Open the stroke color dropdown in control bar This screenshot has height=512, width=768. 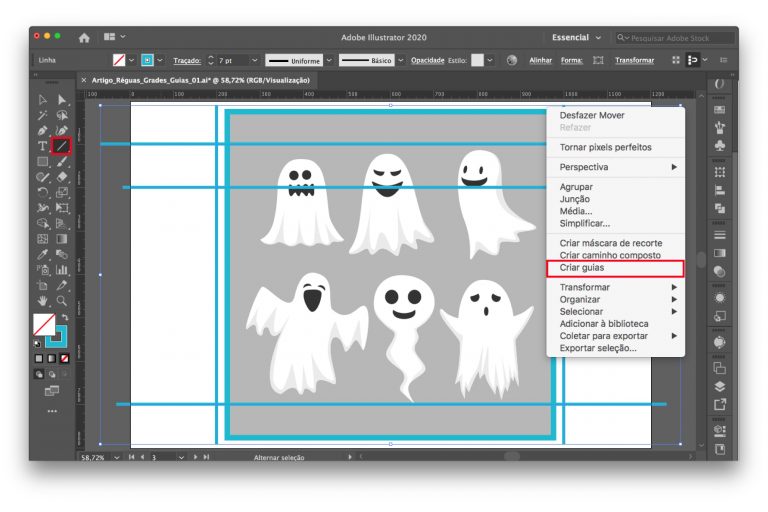tap(160, 60)
